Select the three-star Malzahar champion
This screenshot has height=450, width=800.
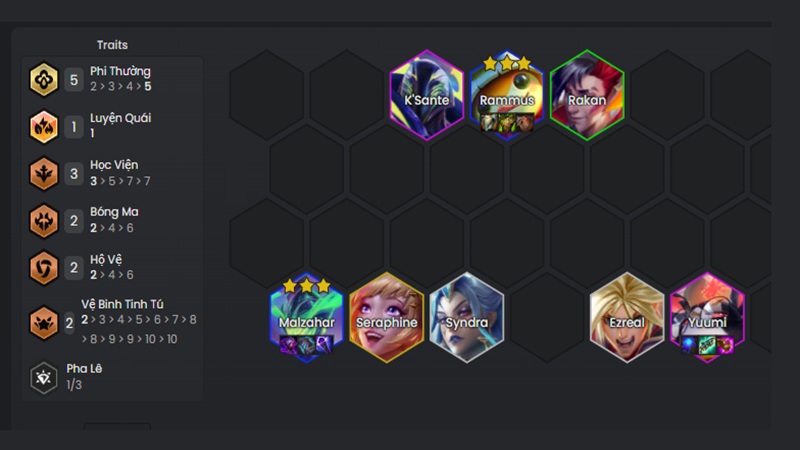coord(307,317)
